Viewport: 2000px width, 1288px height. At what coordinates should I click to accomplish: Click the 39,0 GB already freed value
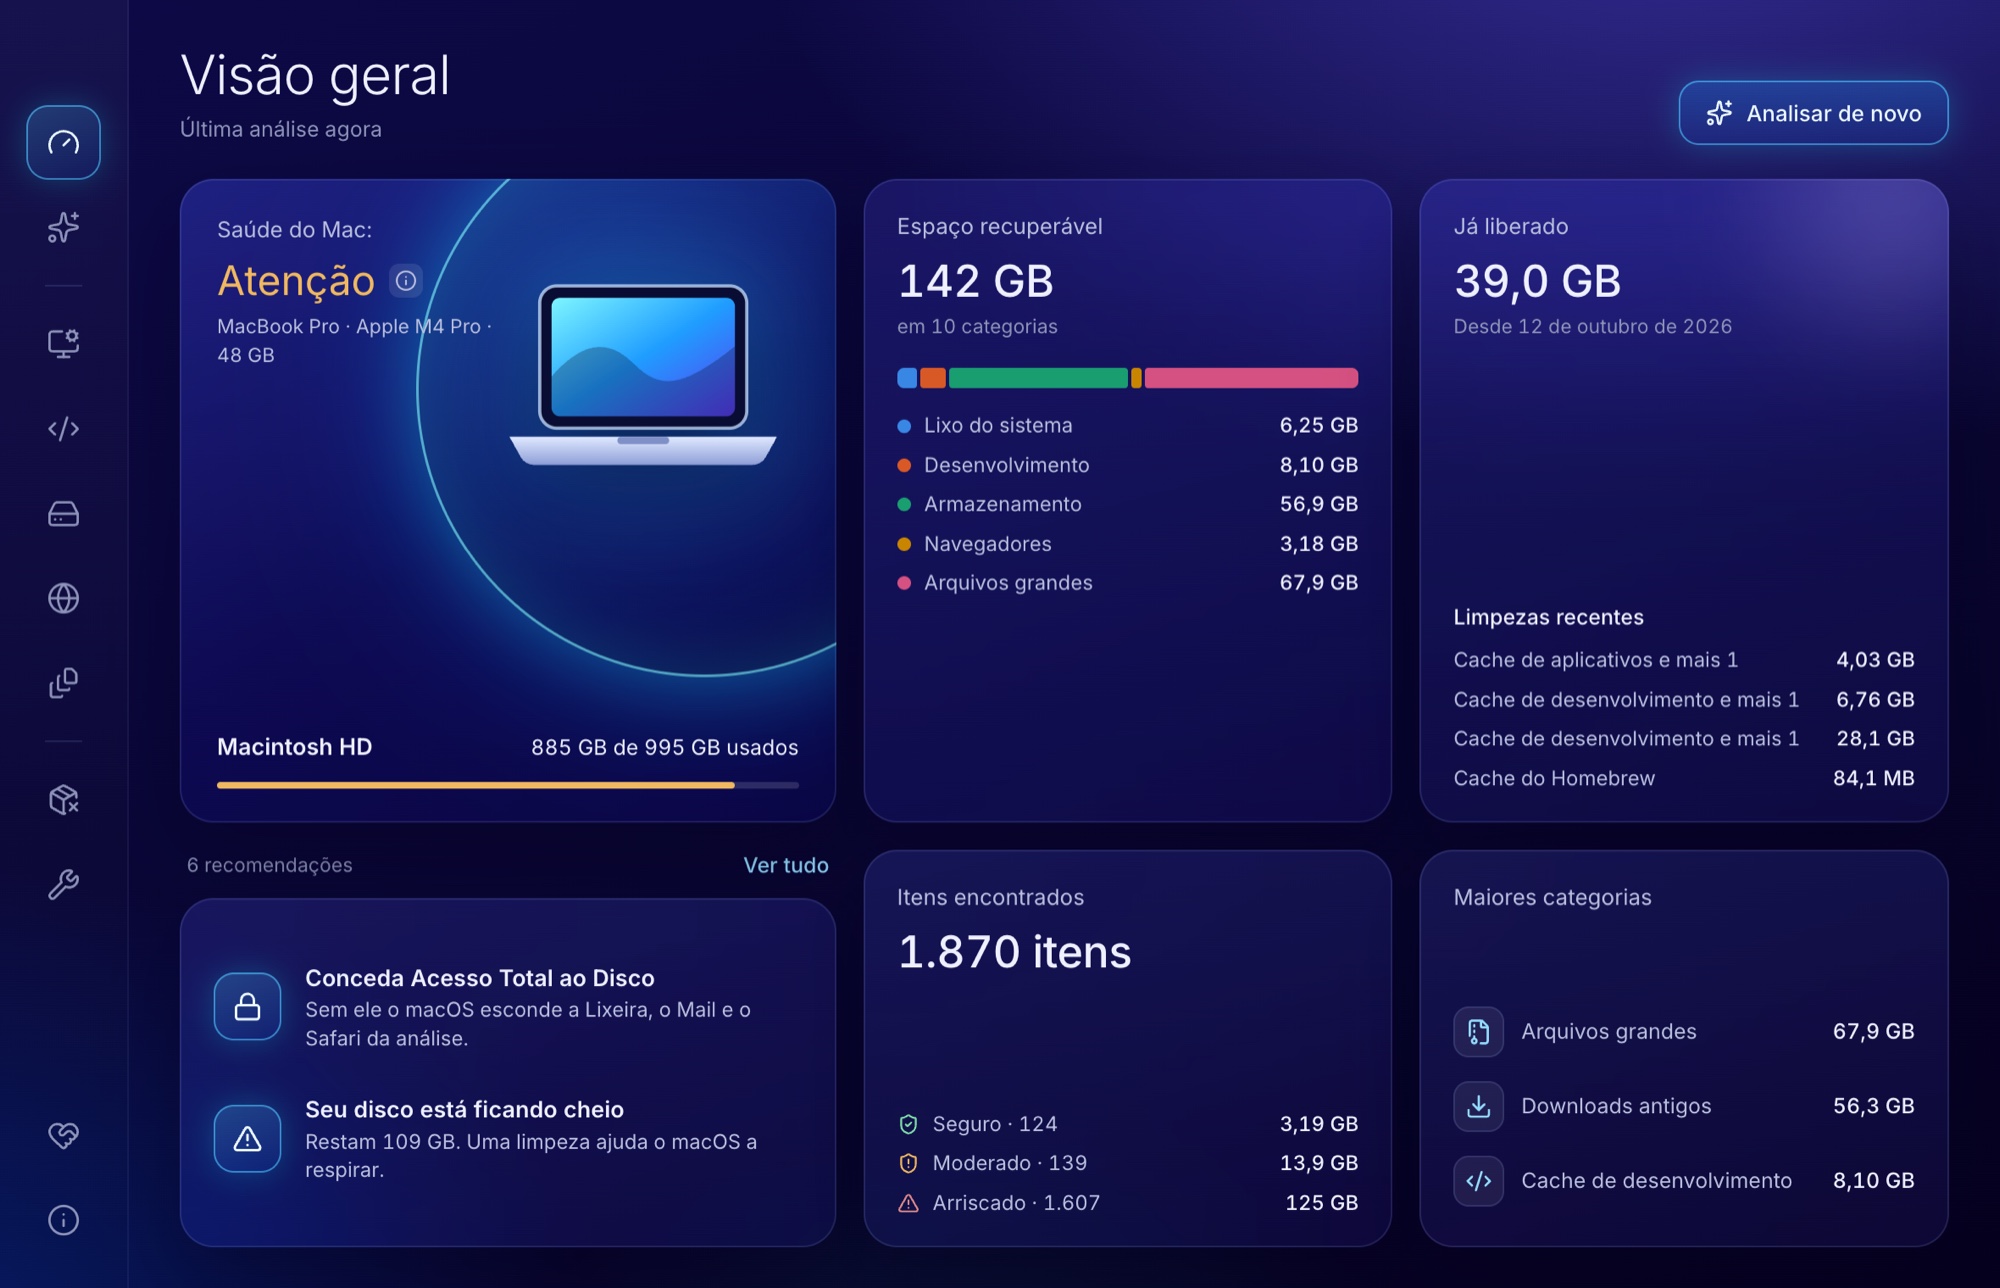pyautogui.click(x=1537, y=281)
